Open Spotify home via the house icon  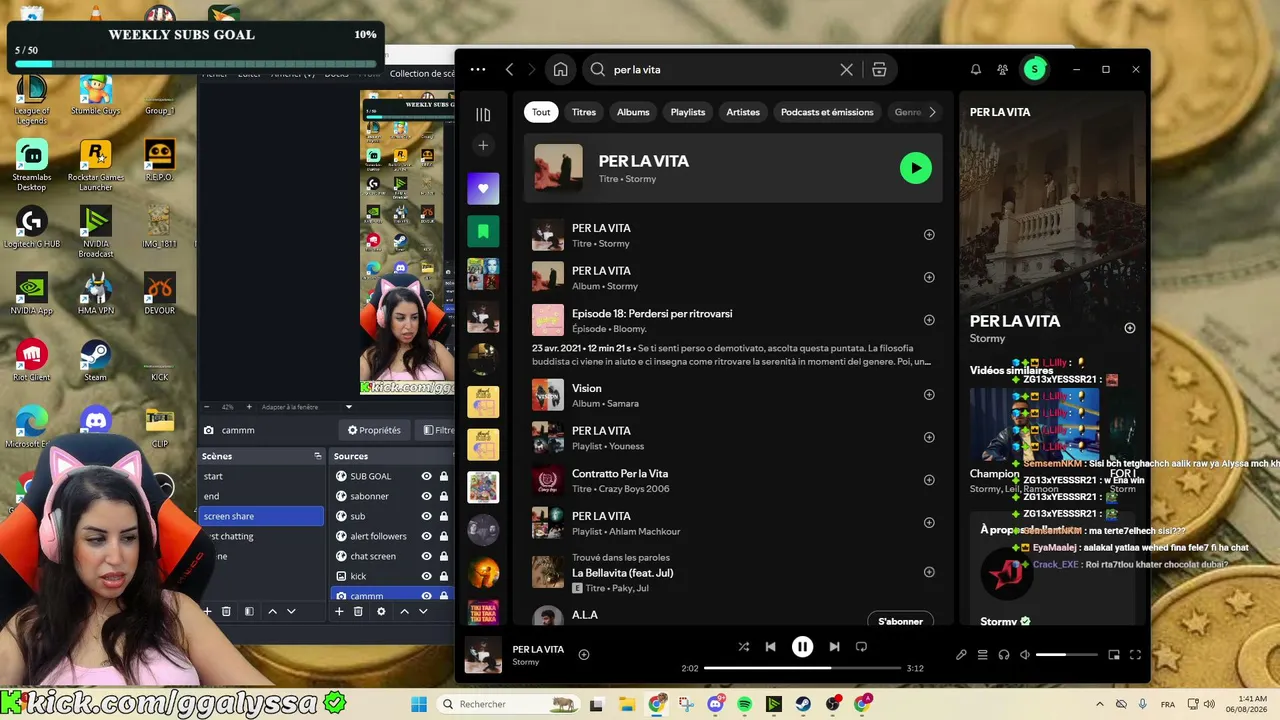coord(560,70)
